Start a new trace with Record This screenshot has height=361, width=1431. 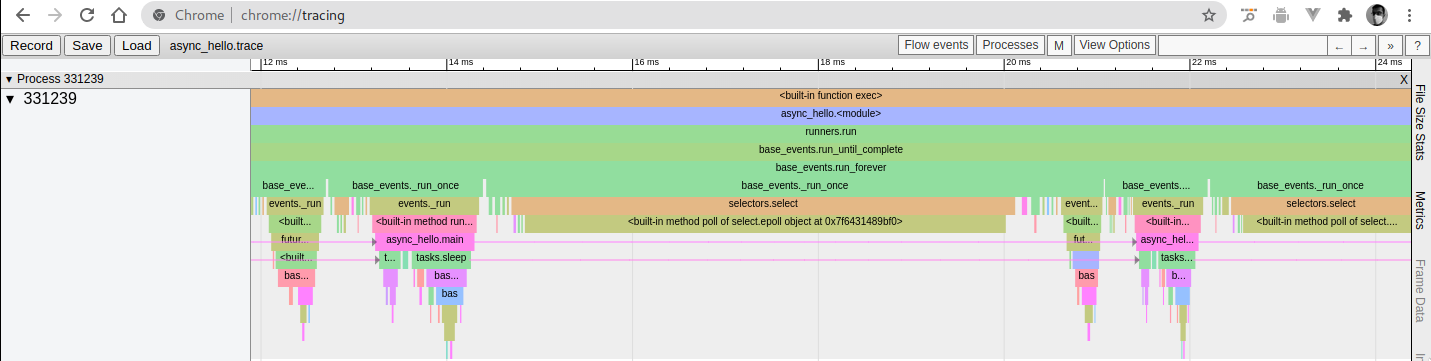31,45
